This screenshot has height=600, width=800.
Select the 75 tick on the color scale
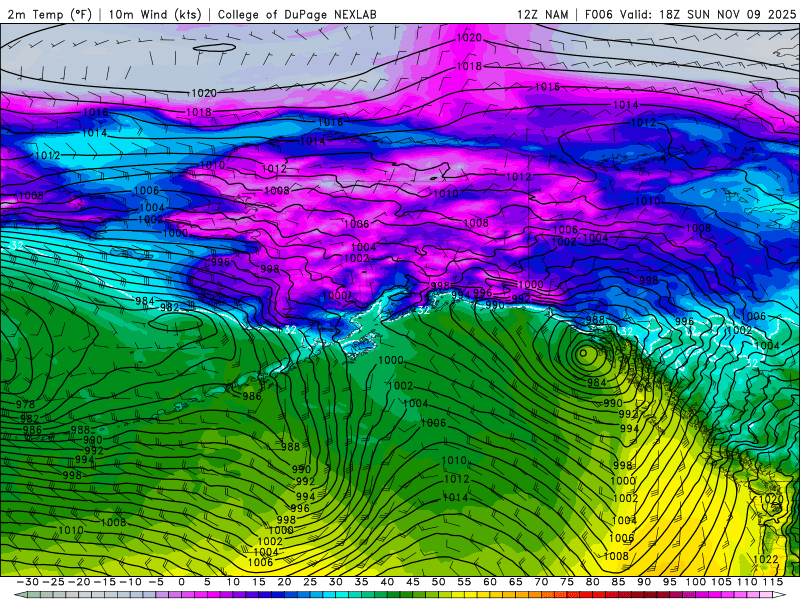pos(567,582)
